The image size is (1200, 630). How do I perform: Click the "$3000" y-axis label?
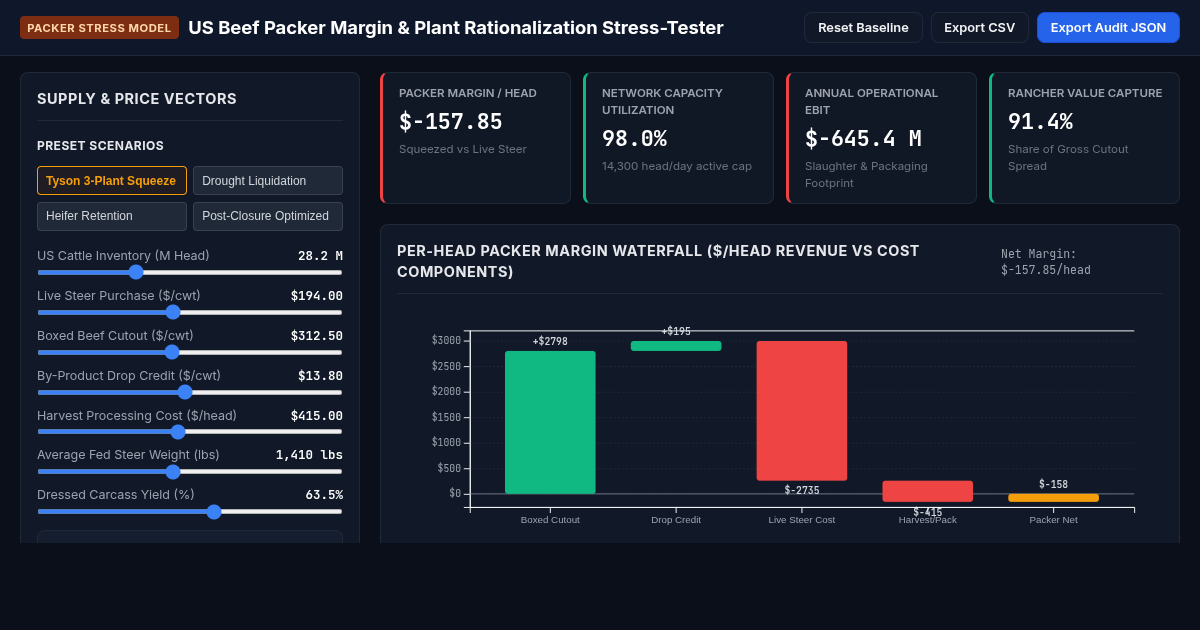pyautogui.click(x=446, y=341)
